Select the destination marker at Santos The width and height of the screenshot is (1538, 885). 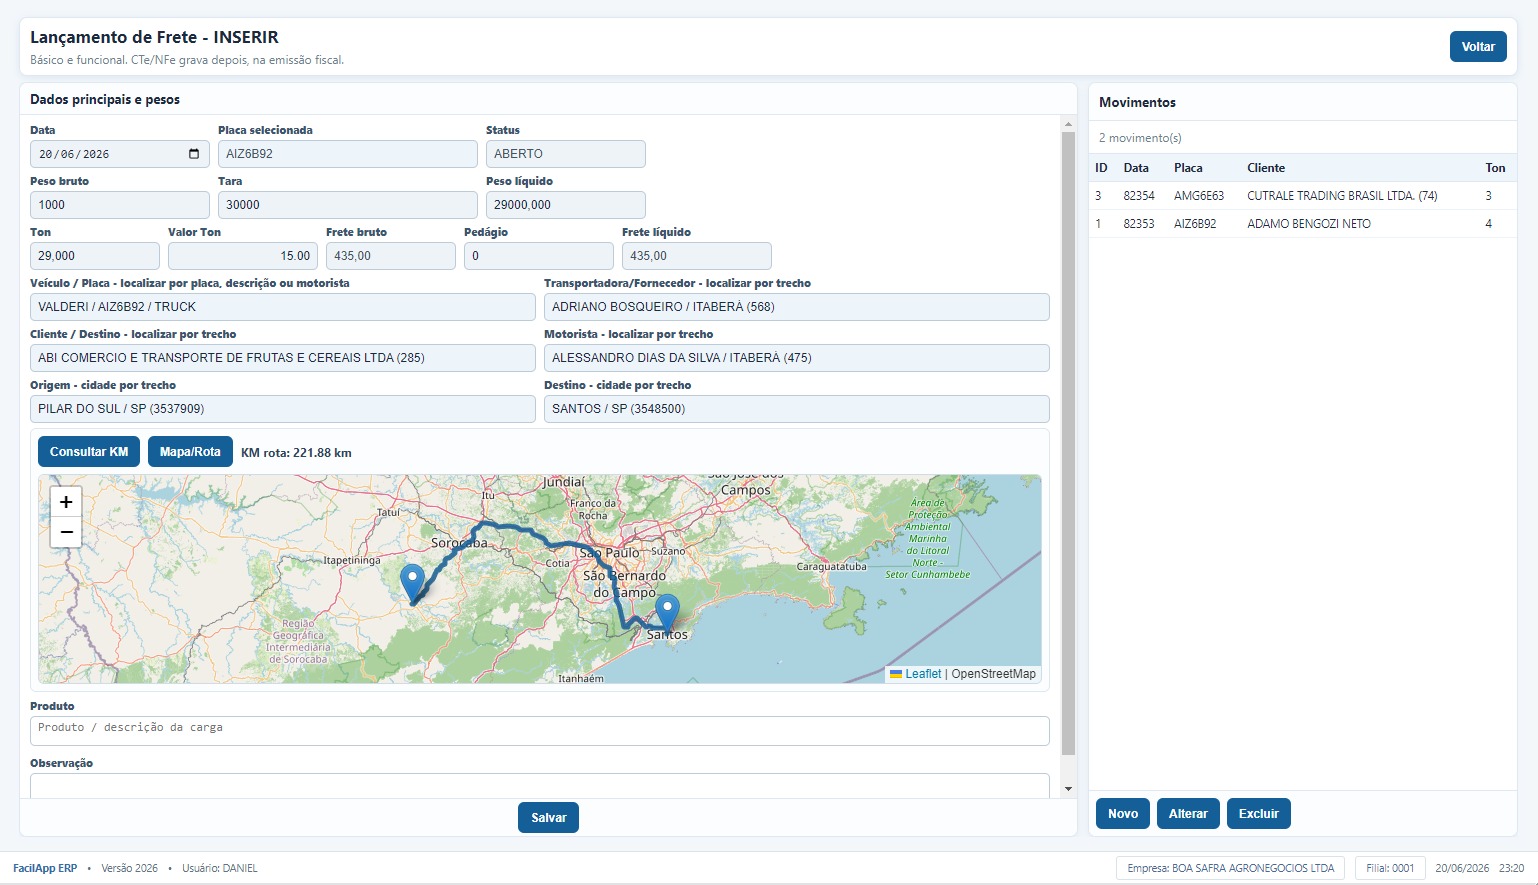[x=667, y=613]
